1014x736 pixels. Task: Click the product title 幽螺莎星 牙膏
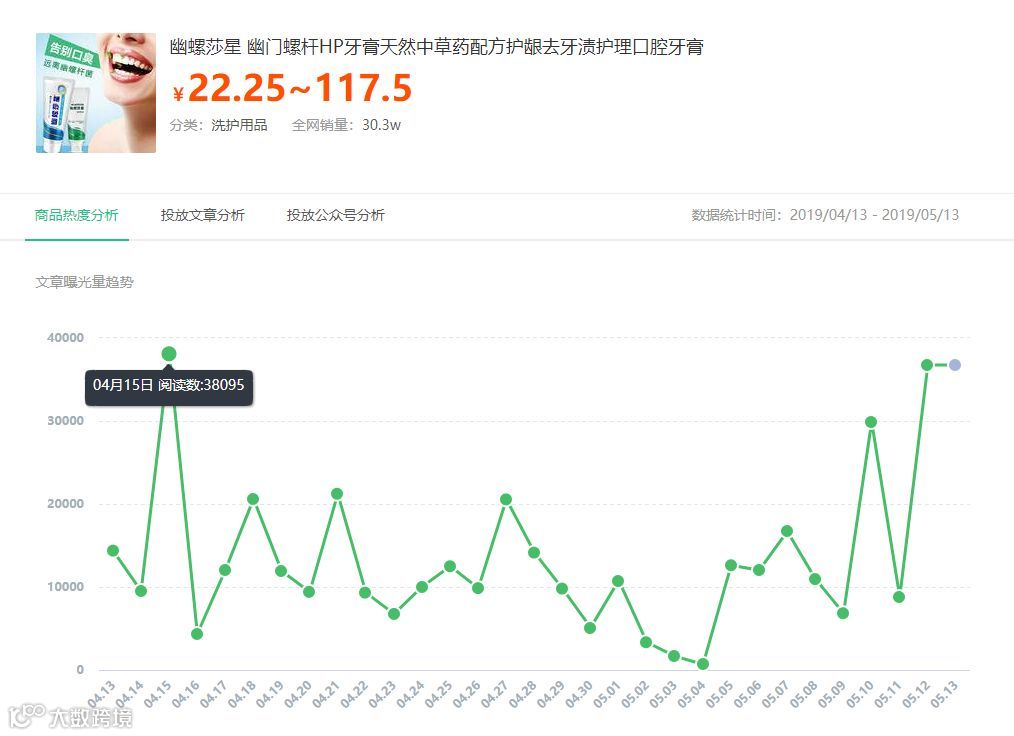pos(437,47)
